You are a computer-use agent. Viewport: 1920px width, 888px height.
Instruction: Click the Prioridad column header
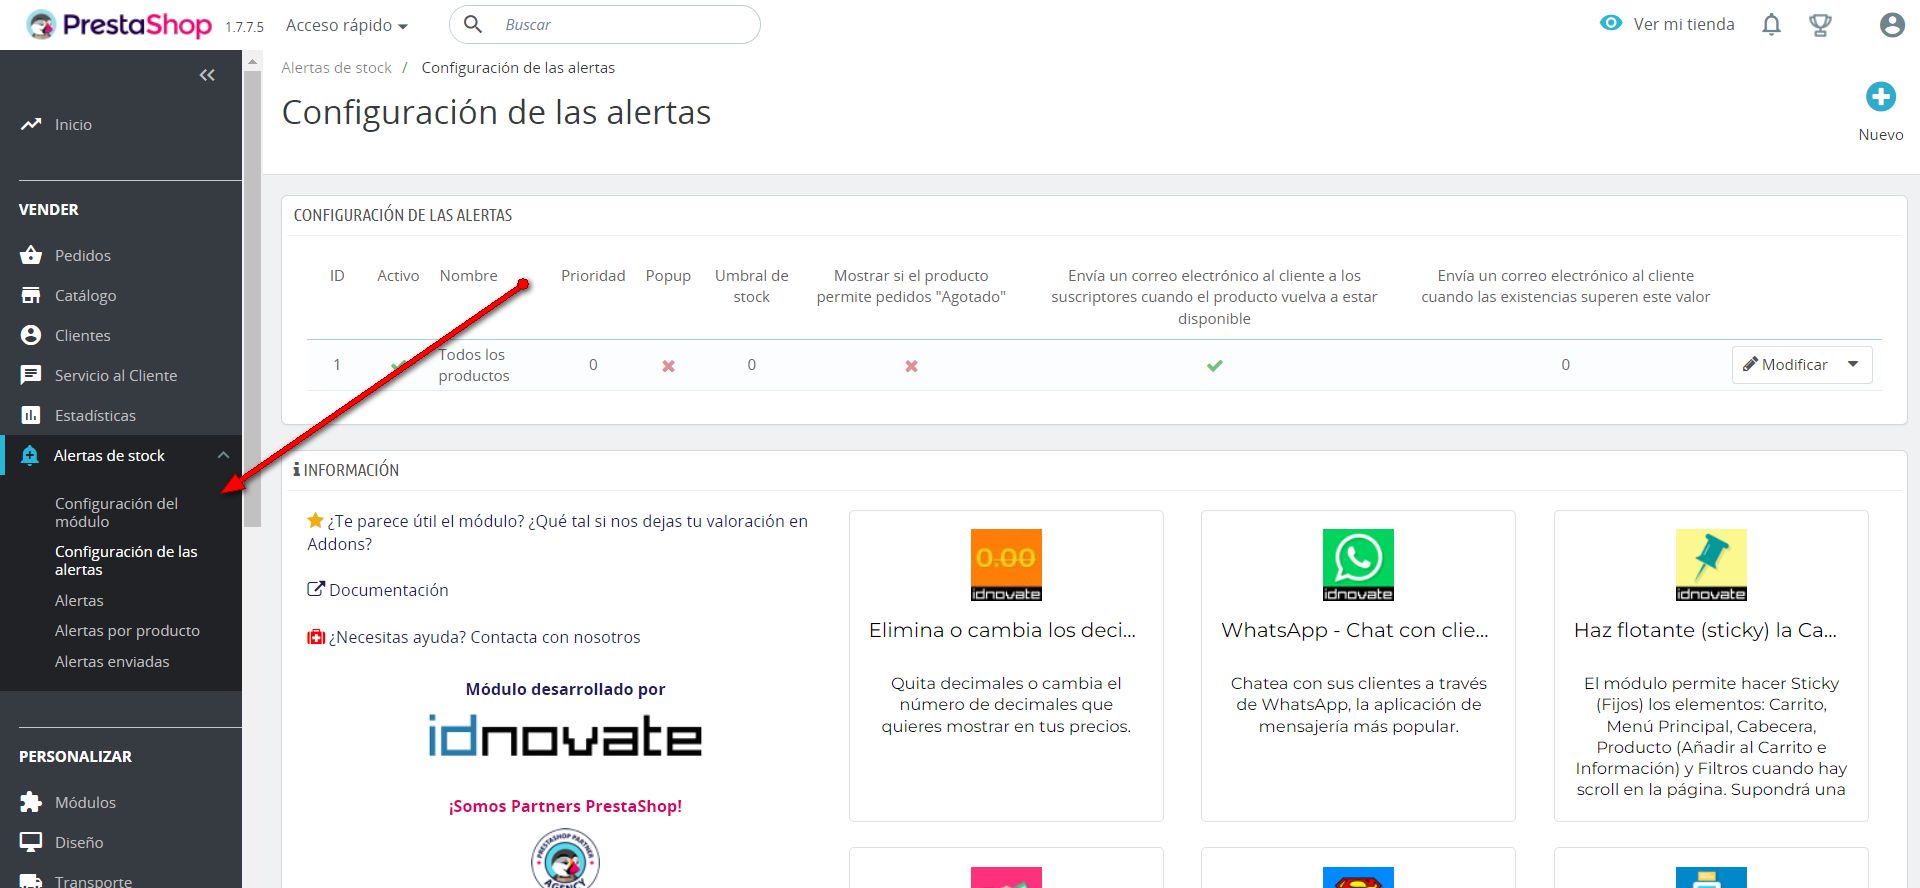[593, 275]
